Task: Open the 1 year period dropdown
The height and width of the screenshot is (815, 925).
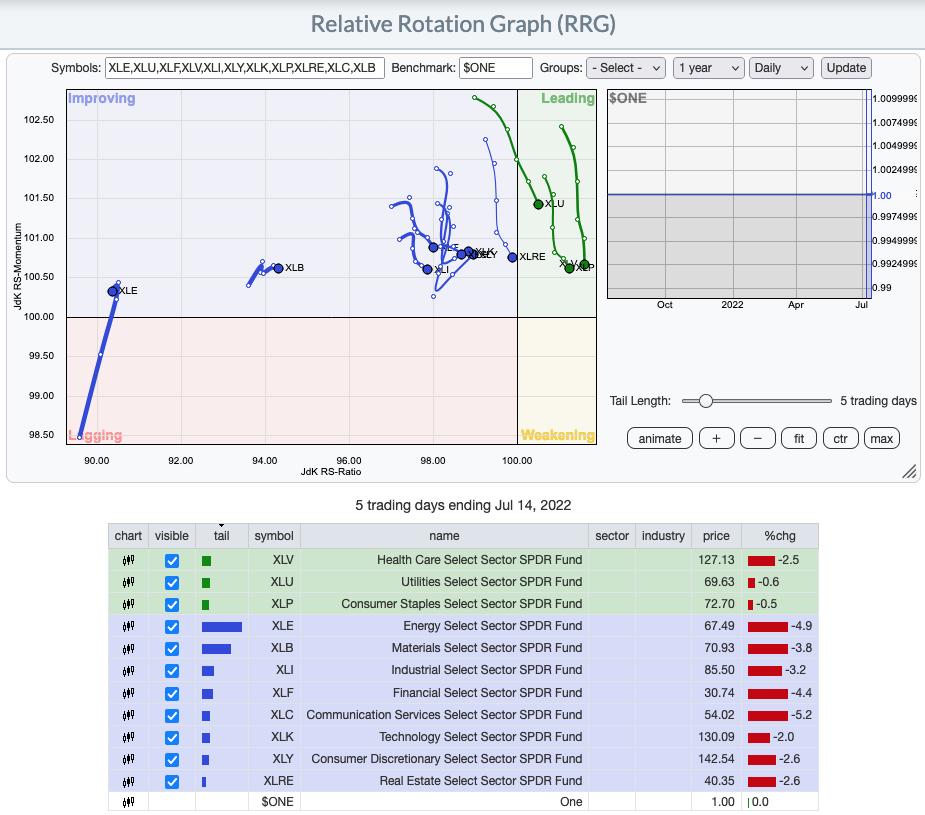Action: [x=708, y=68]
